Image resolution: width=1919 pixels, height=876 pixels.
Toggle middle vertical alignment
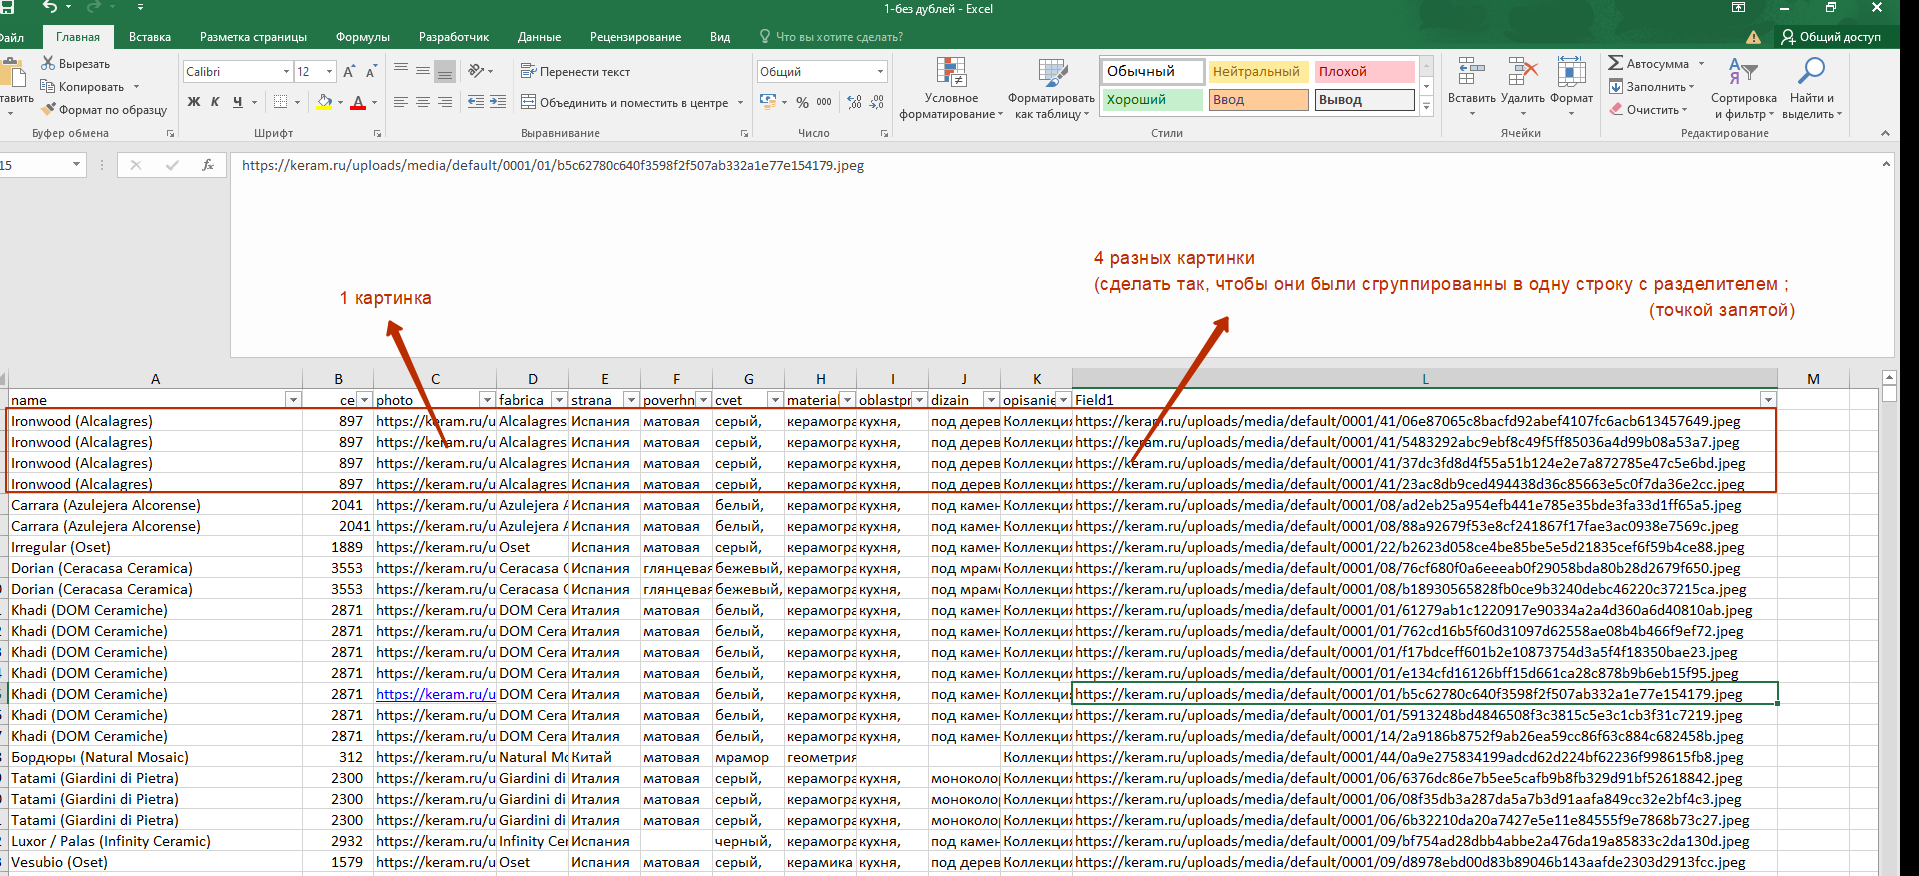point(423,71)
